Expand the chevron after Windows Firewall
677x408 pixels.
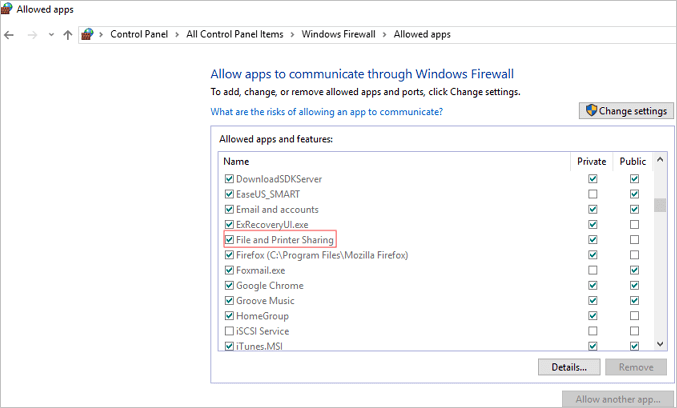pos(386,34)
